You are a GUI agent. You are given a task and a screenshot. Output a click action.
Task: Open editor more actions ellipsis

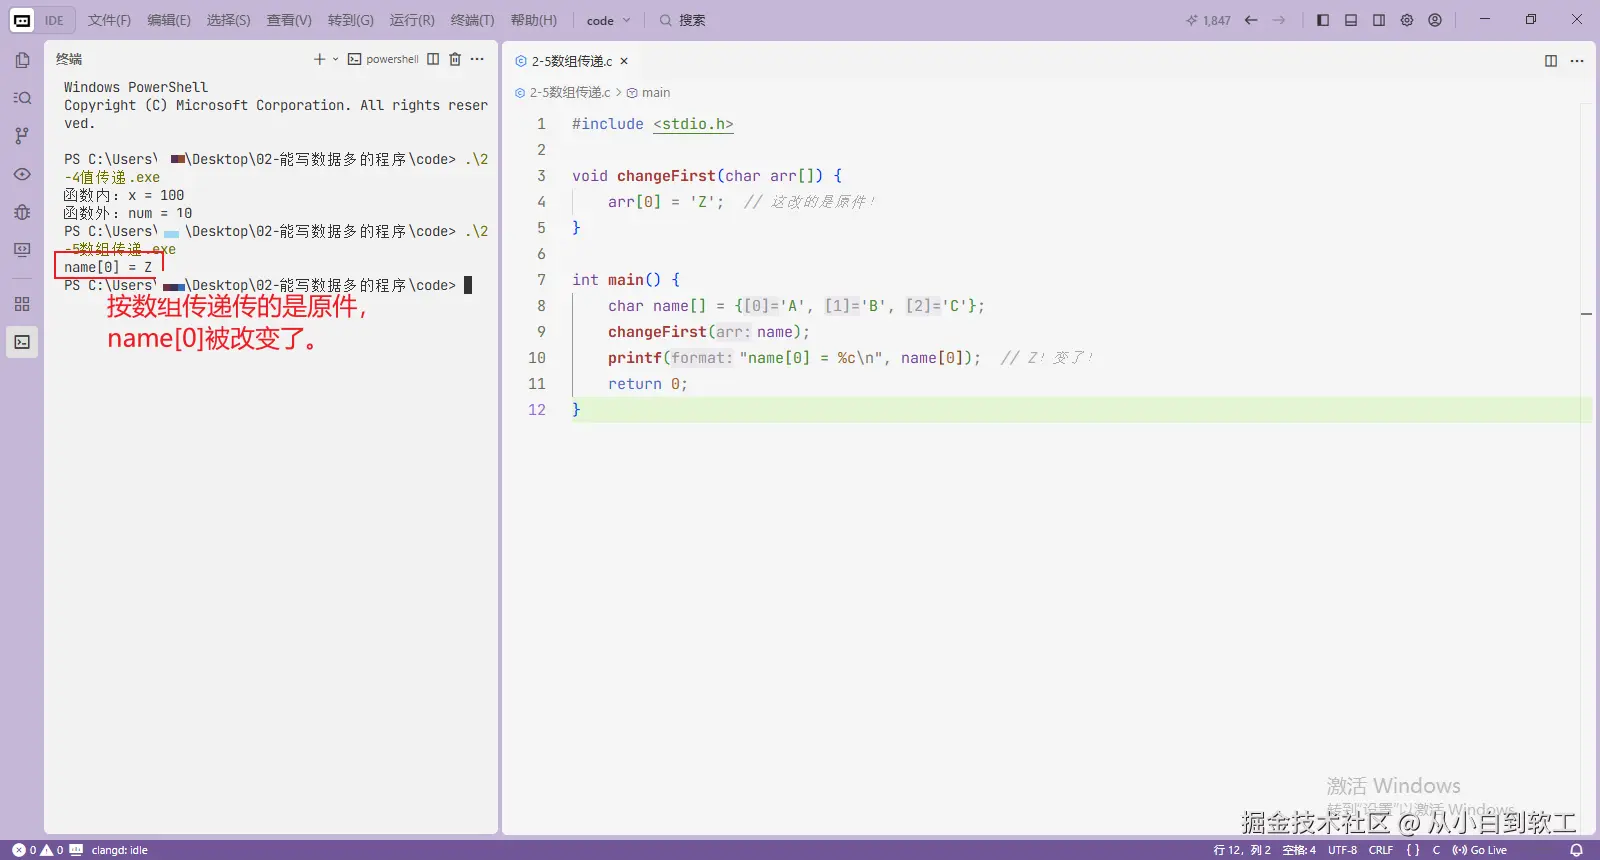pyautogui.click(x=1577, y=61)
